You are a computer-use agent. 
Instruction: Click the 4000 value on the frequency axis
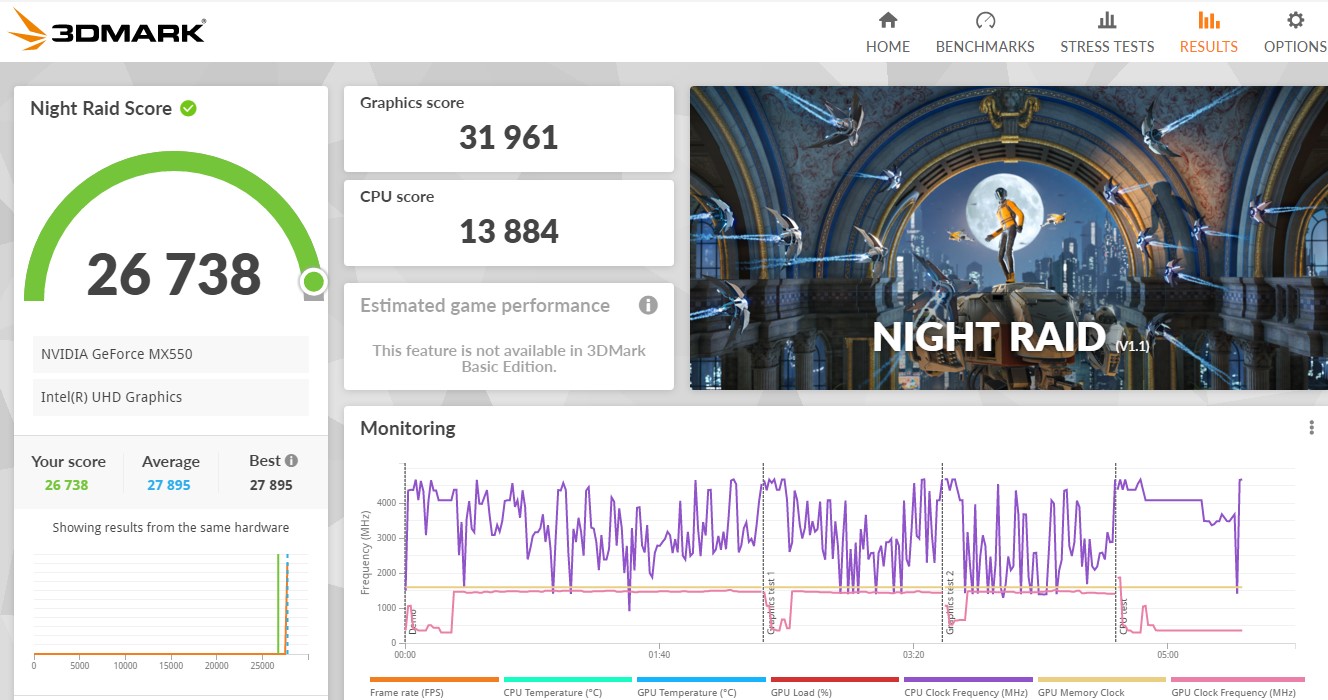coord(386,503)
